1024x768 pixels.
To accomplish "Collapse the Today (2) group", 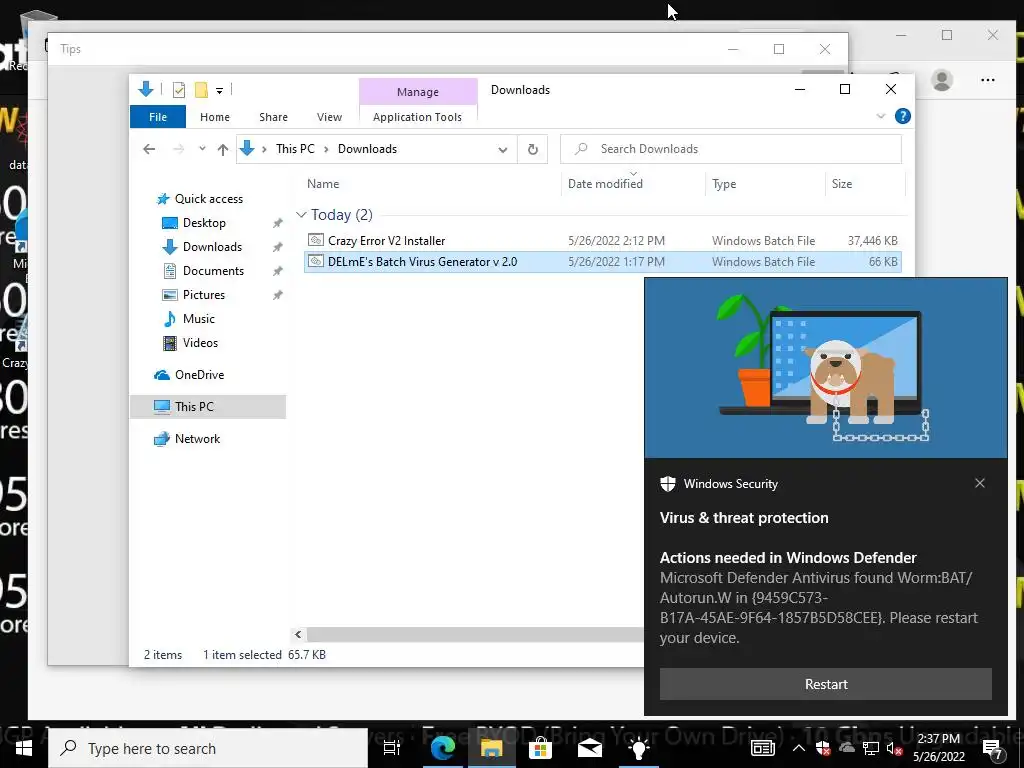I will [301, 215].
